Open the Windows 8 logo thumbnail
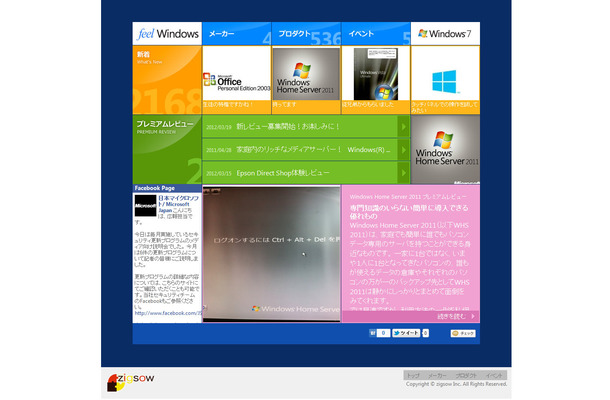This screenshot has height=400, width=610. [445, 74]
